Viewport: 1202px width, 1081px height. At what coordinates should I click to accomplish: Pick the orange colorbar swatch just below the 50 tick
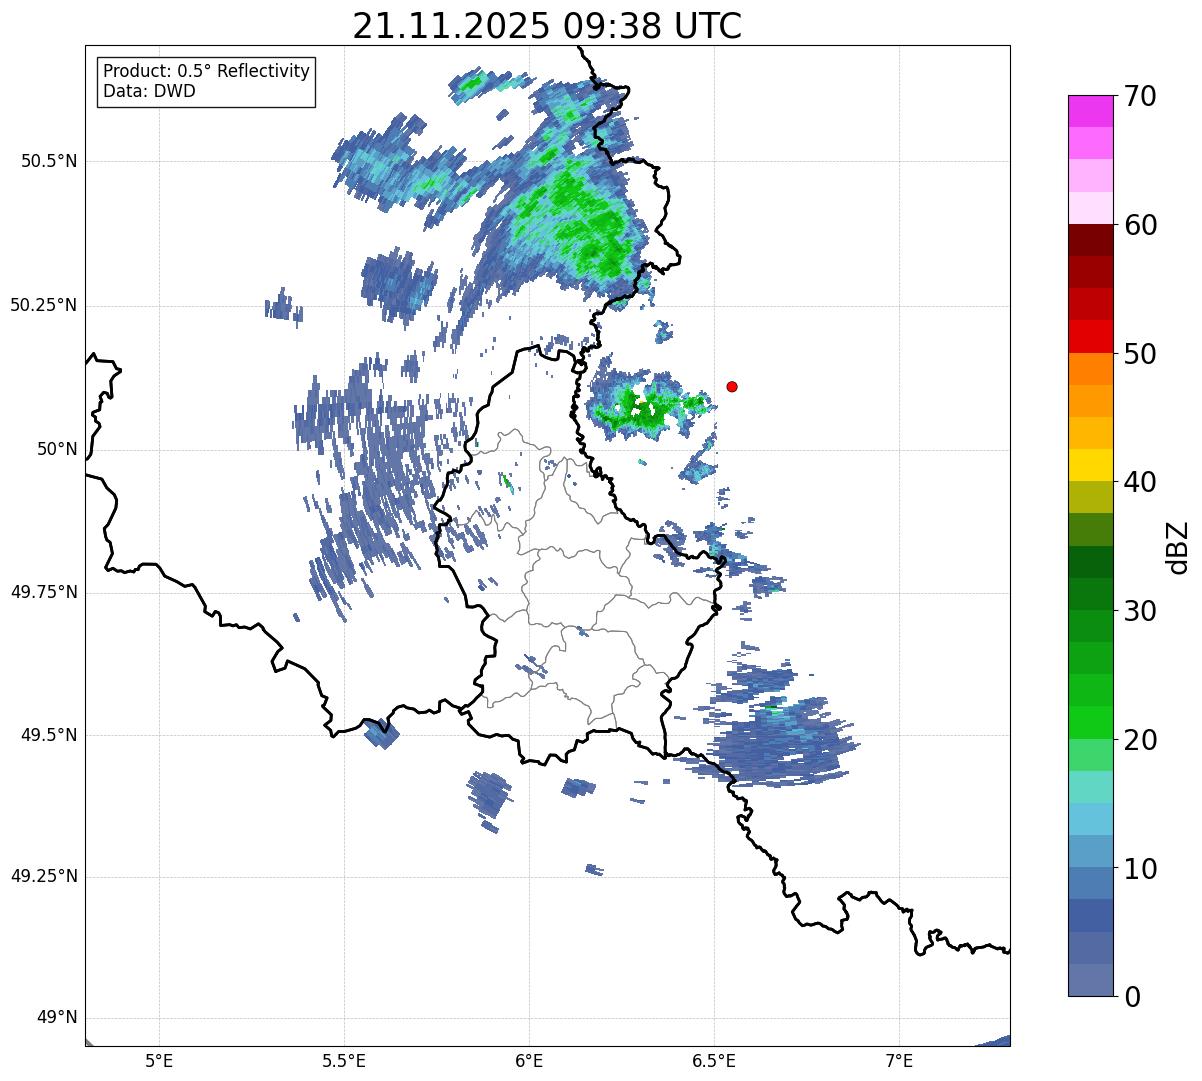(1090, 369)
